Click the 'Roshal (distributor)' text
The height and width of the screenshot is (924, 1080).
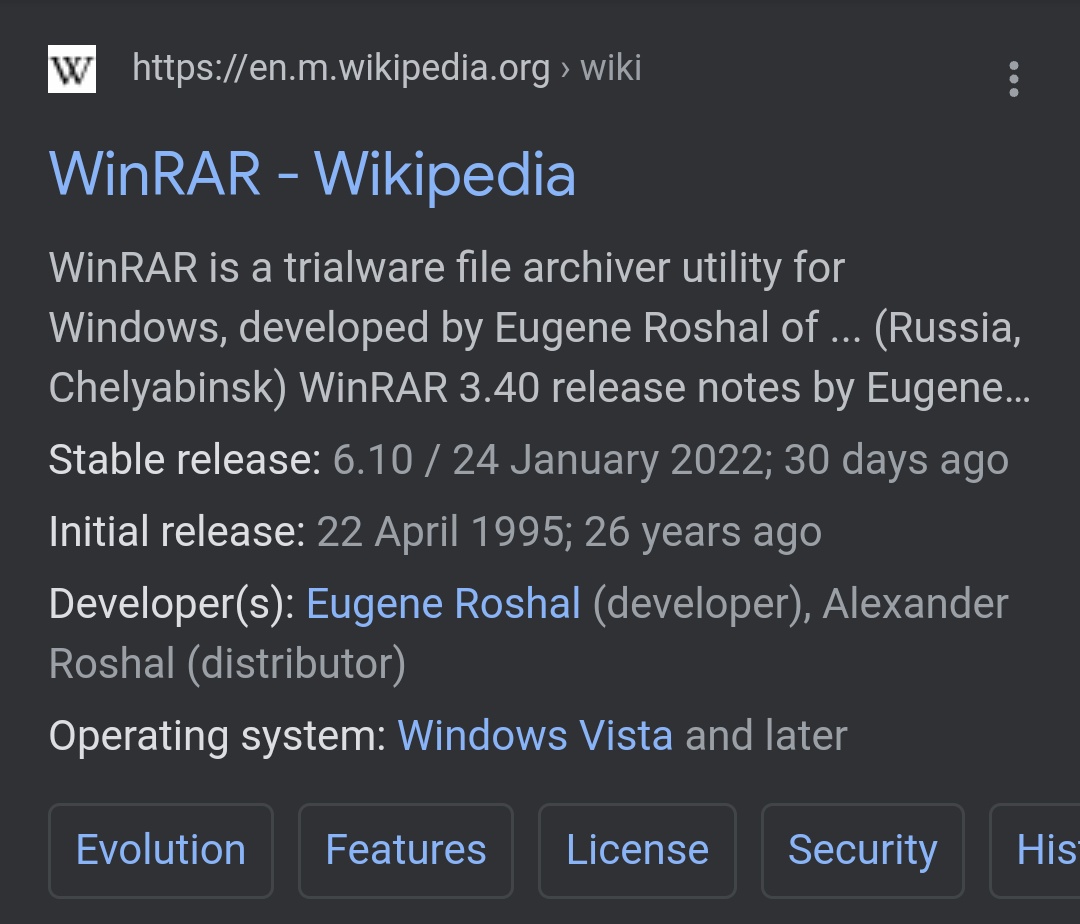click(x=227, y=664)
